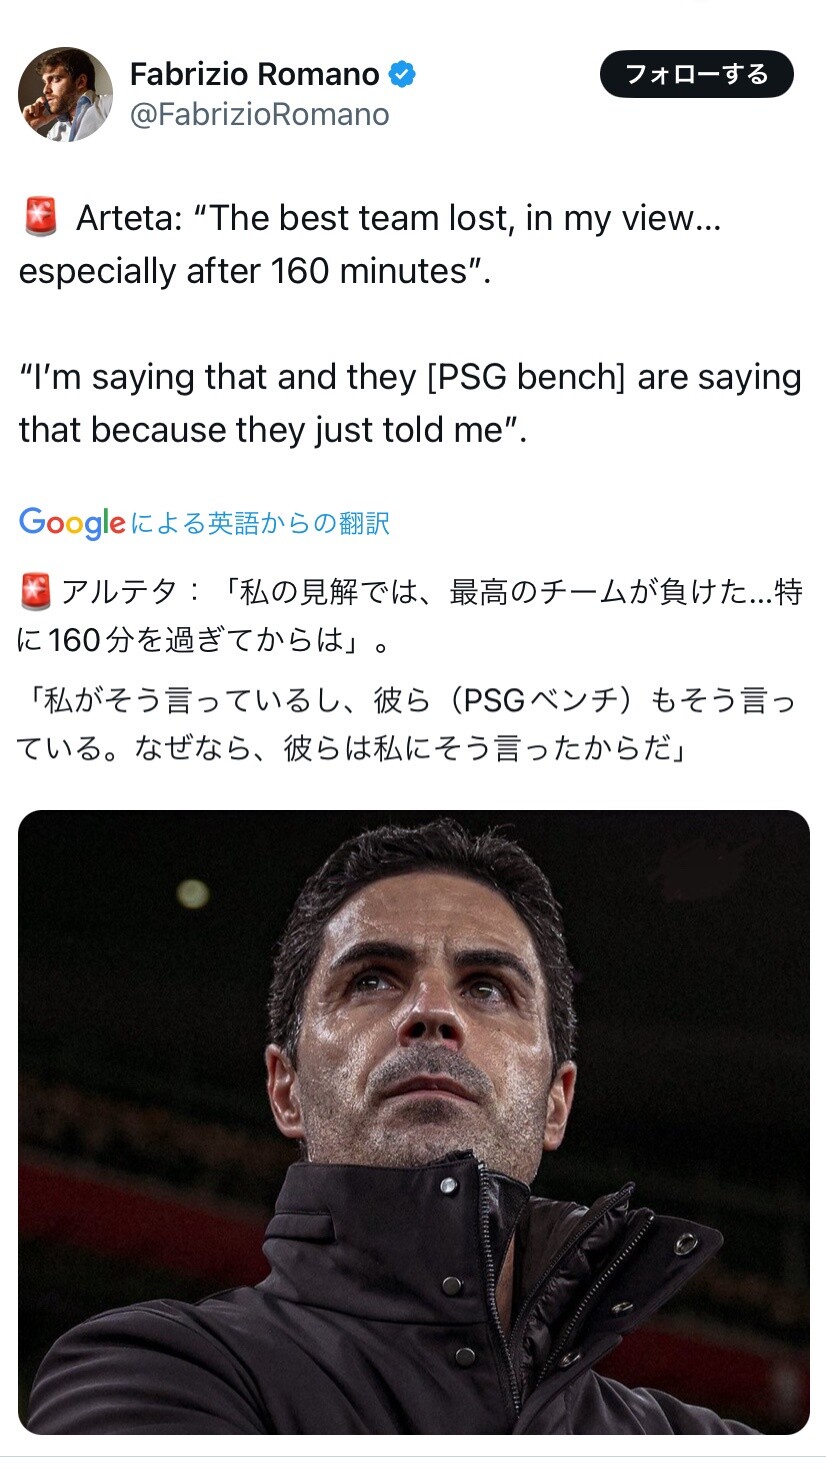This screenshot has height=1472, width=826.
Task: Click the word "Arteta:" in the tweet
Action: tap(129, 218)
